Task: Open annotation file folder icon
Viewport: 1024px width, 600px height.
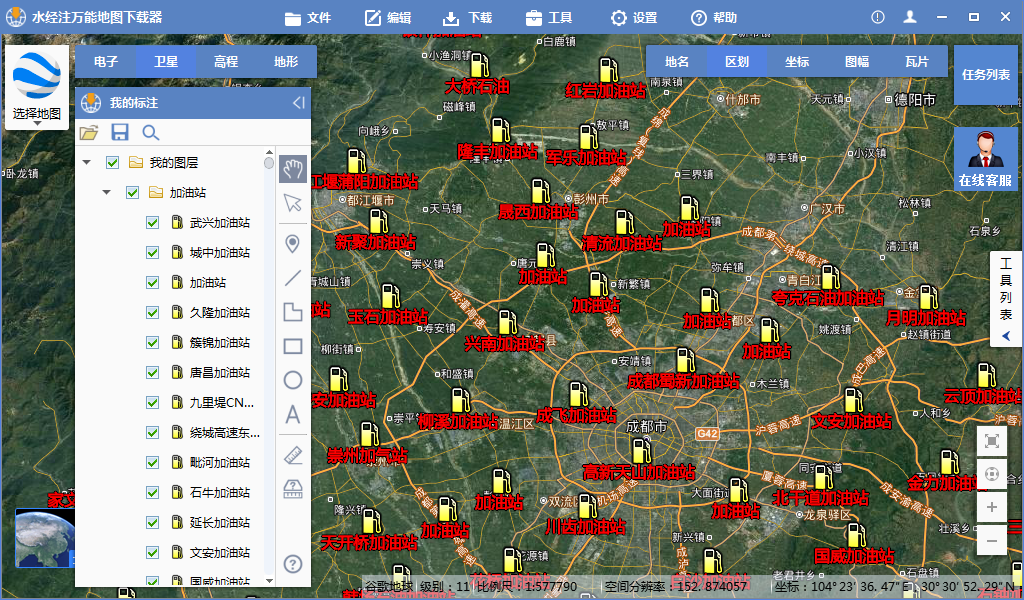Action: click(89, 133)
